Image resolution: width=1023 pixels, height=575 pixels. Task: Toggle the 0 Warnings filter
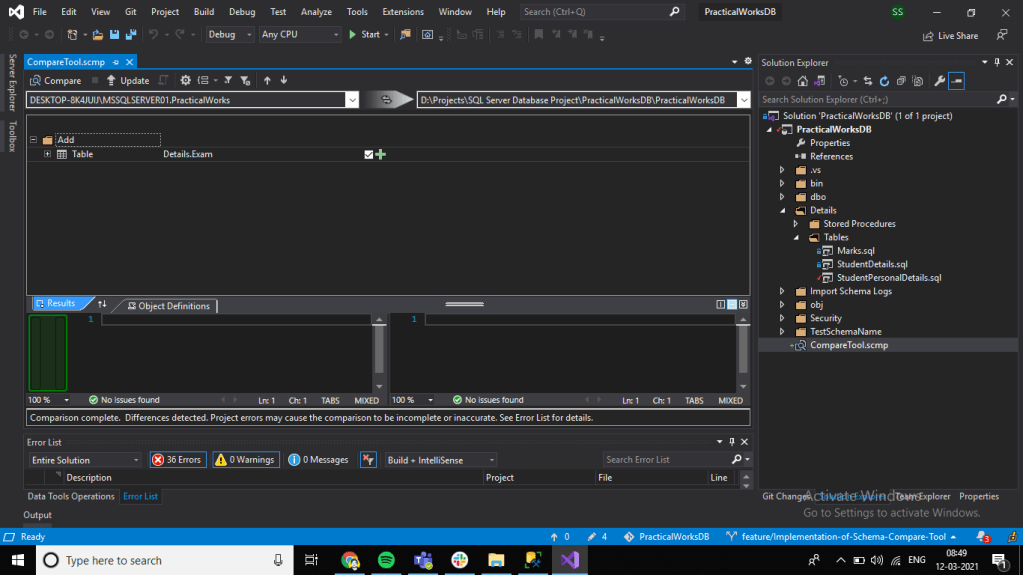click(245, 460)
